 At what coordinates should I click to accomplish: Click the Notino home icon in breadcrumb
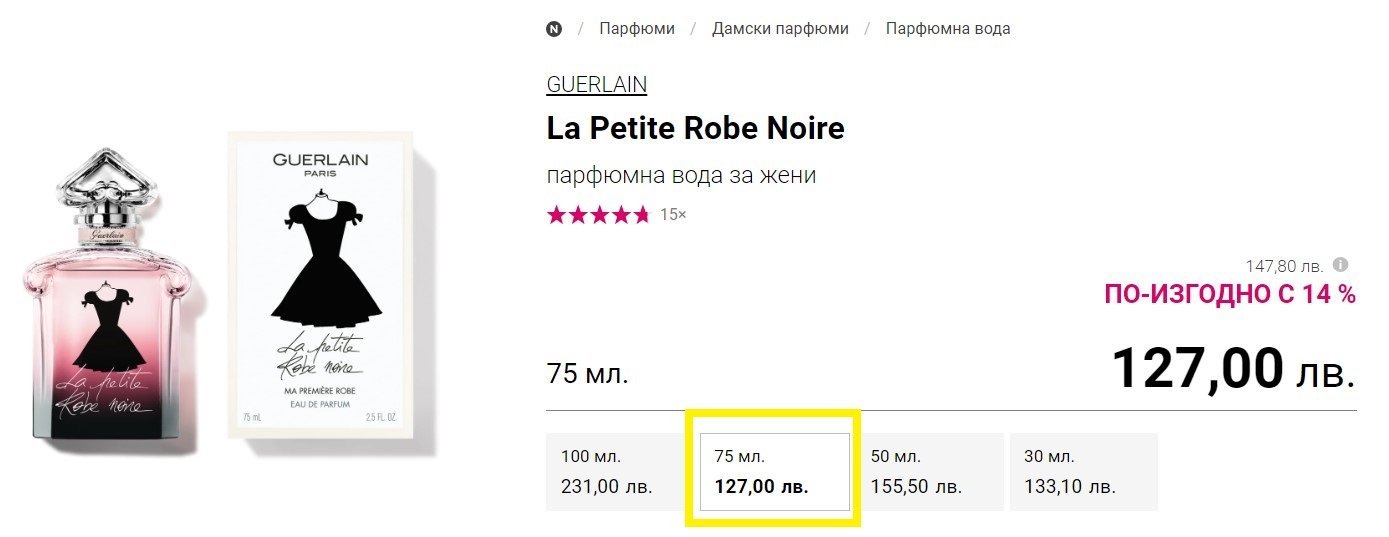554,29
